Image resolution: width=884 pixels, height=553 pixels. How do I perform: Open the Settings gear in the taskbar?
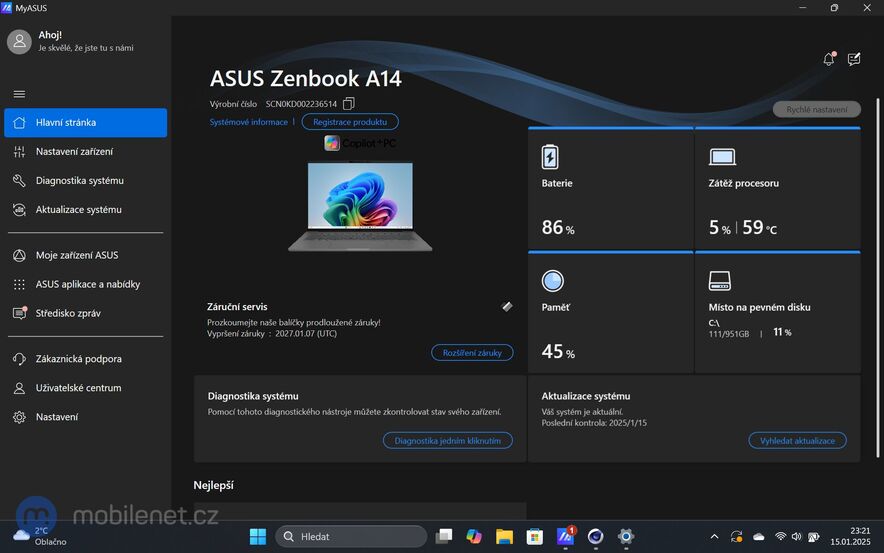[626, 537]
